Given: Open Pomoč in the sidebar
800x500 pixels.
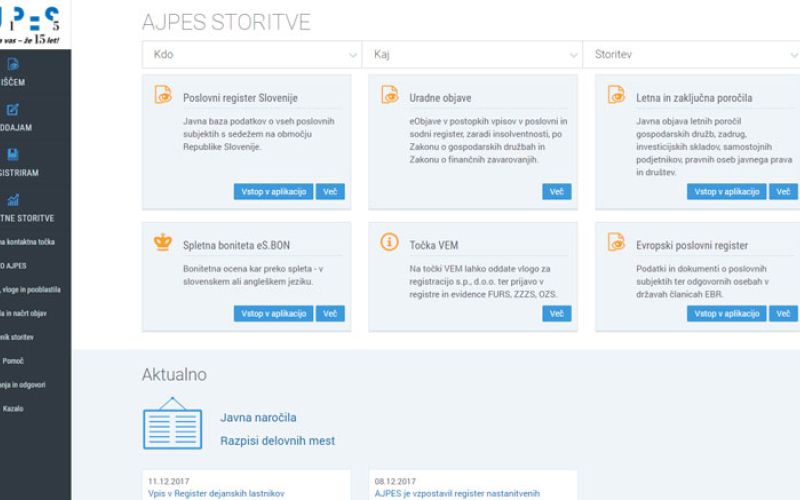Looking at the screenshot, I should (x=13, y=361).
